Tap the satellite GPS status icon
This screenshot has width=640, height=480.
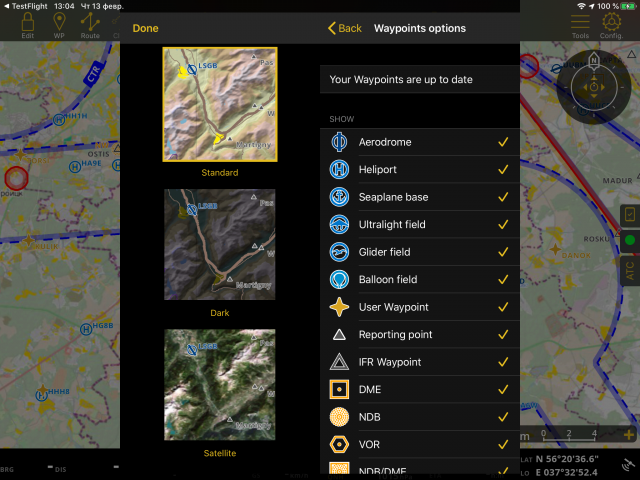[627, 464]
